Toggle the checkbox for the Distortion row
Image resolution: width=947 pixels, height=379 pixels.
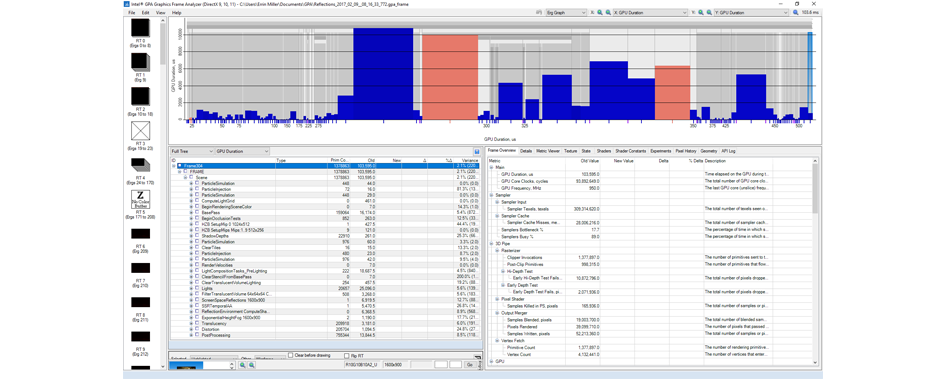(197, 329)
